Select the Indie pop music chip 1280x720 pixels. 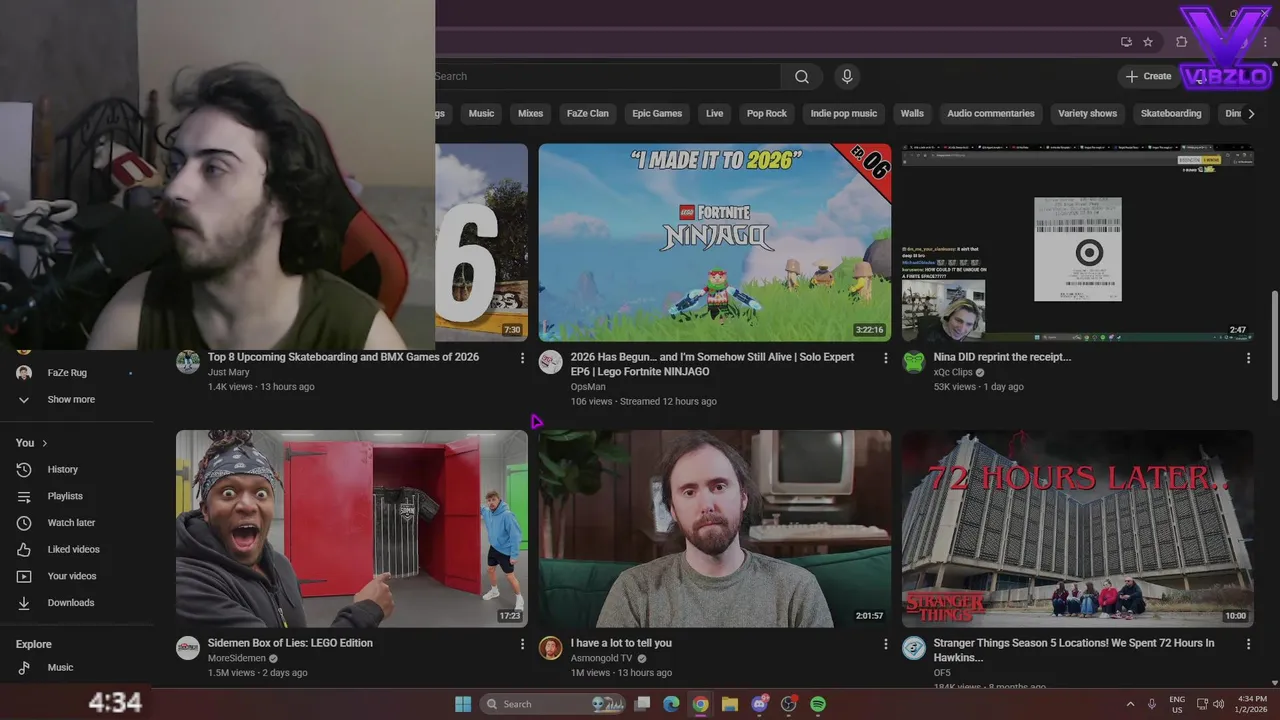coord(844,114)
